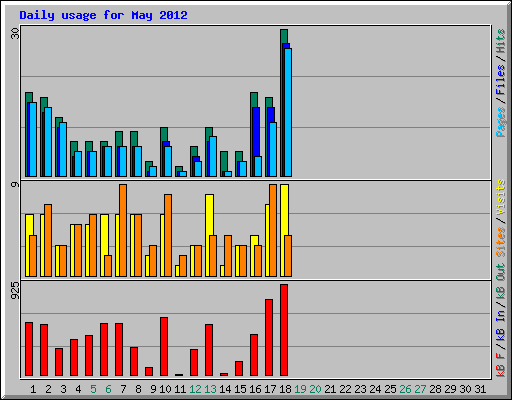Screen dimensions: 512x400
Task: Click day '28' on the date axis
Action: click(x=435, y=389)
